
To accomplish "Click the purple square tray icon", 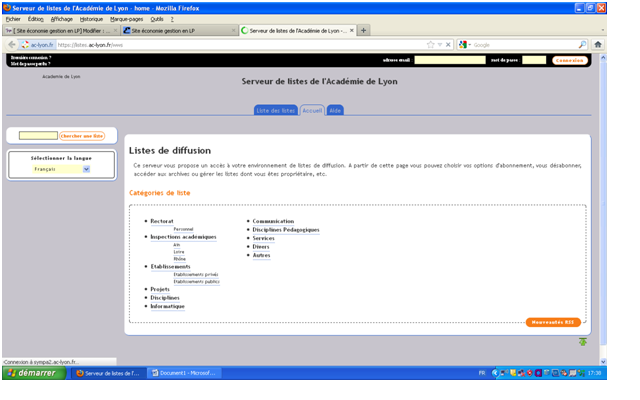I will coord(538,373).
